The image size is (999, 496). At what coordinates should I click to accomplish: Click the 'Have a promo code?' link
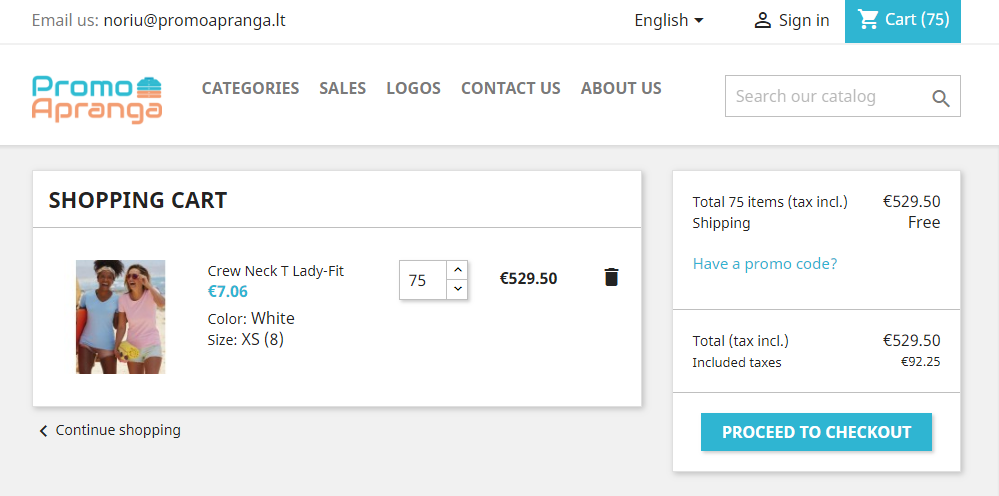click(x=765, y=264)
